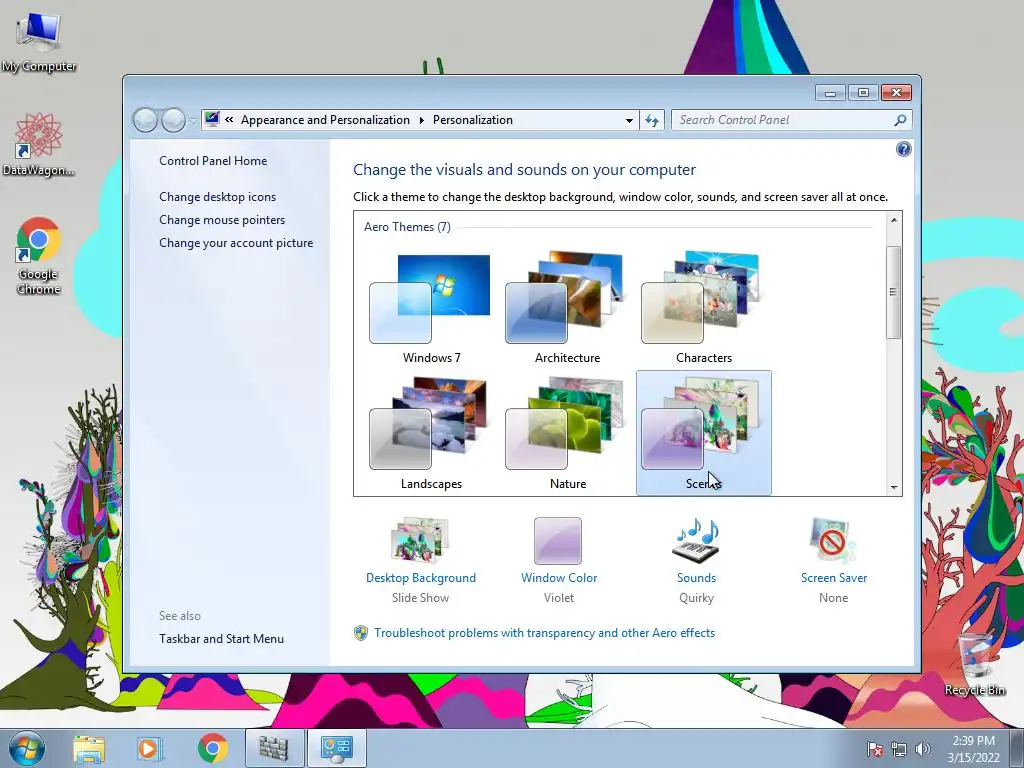Viewport: 1024px width, 768px height.
Task: Click the Refresh button beside address bar
Action: [x=652, y=120]
